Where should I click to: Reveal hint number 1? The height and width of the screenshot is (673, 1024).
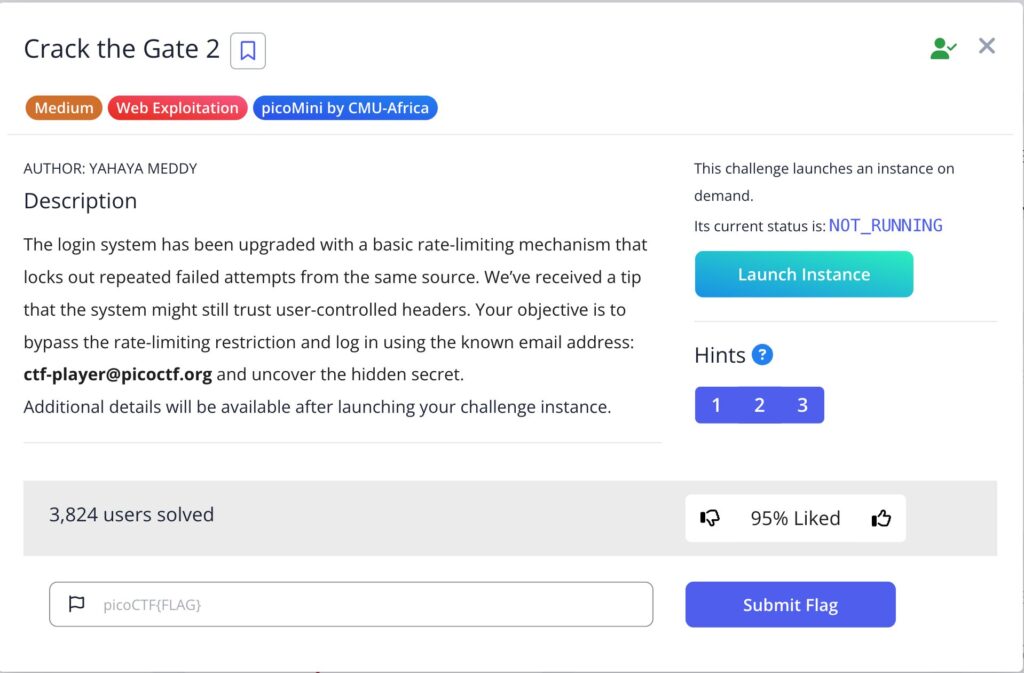point(716,405)
